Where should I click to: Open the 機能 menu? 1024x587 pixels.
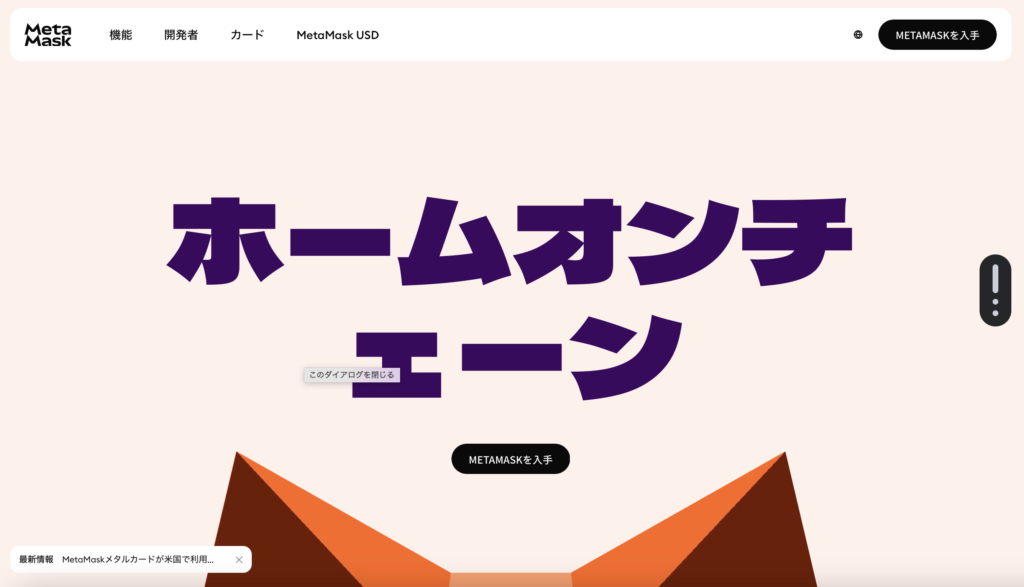120,35
